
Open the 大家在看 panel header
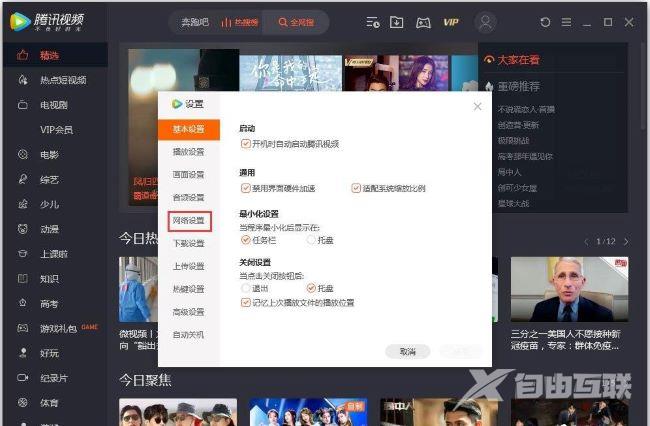click(512, 60)
